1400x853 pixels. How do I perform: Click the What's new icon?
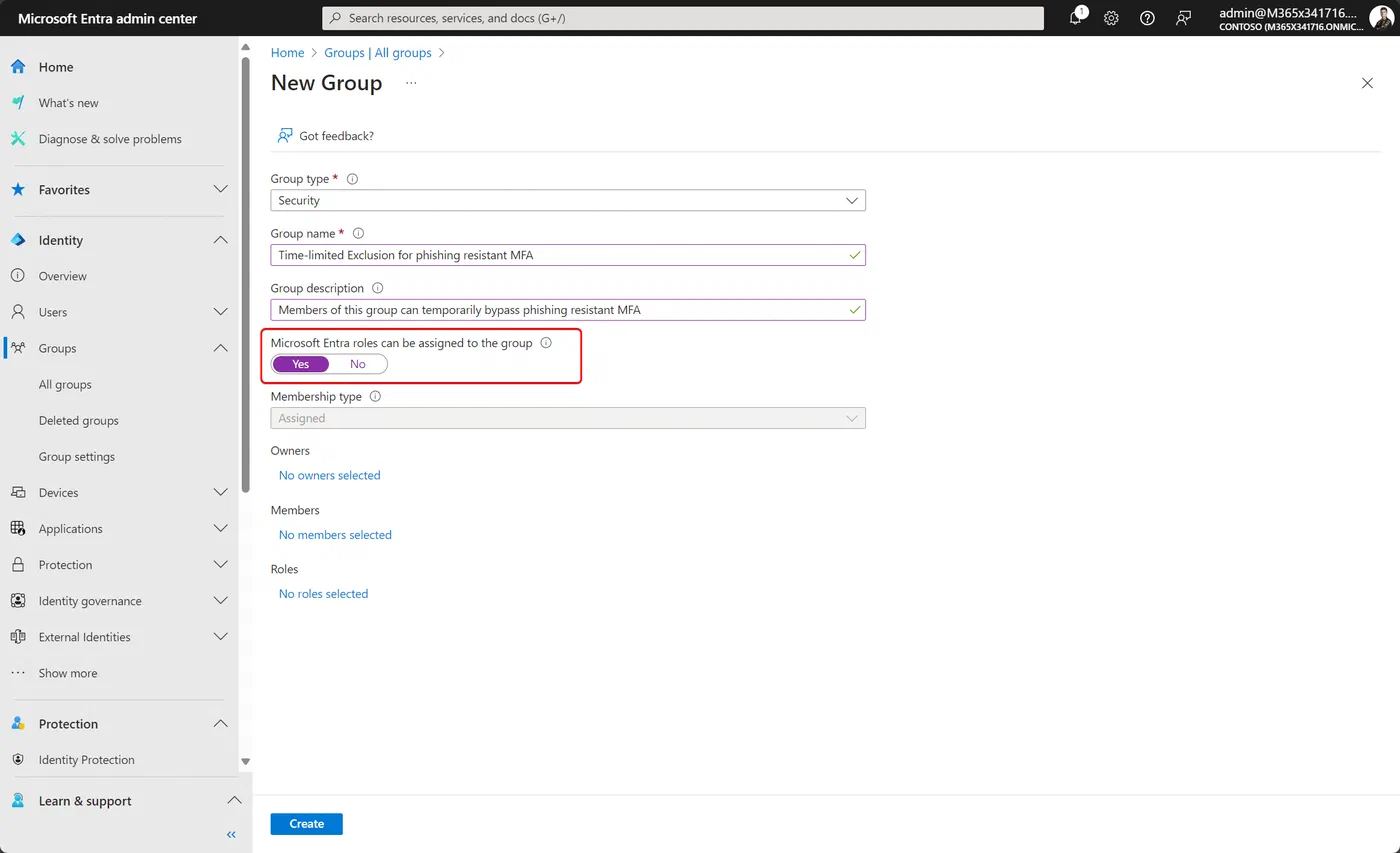[x=18, y=103]
